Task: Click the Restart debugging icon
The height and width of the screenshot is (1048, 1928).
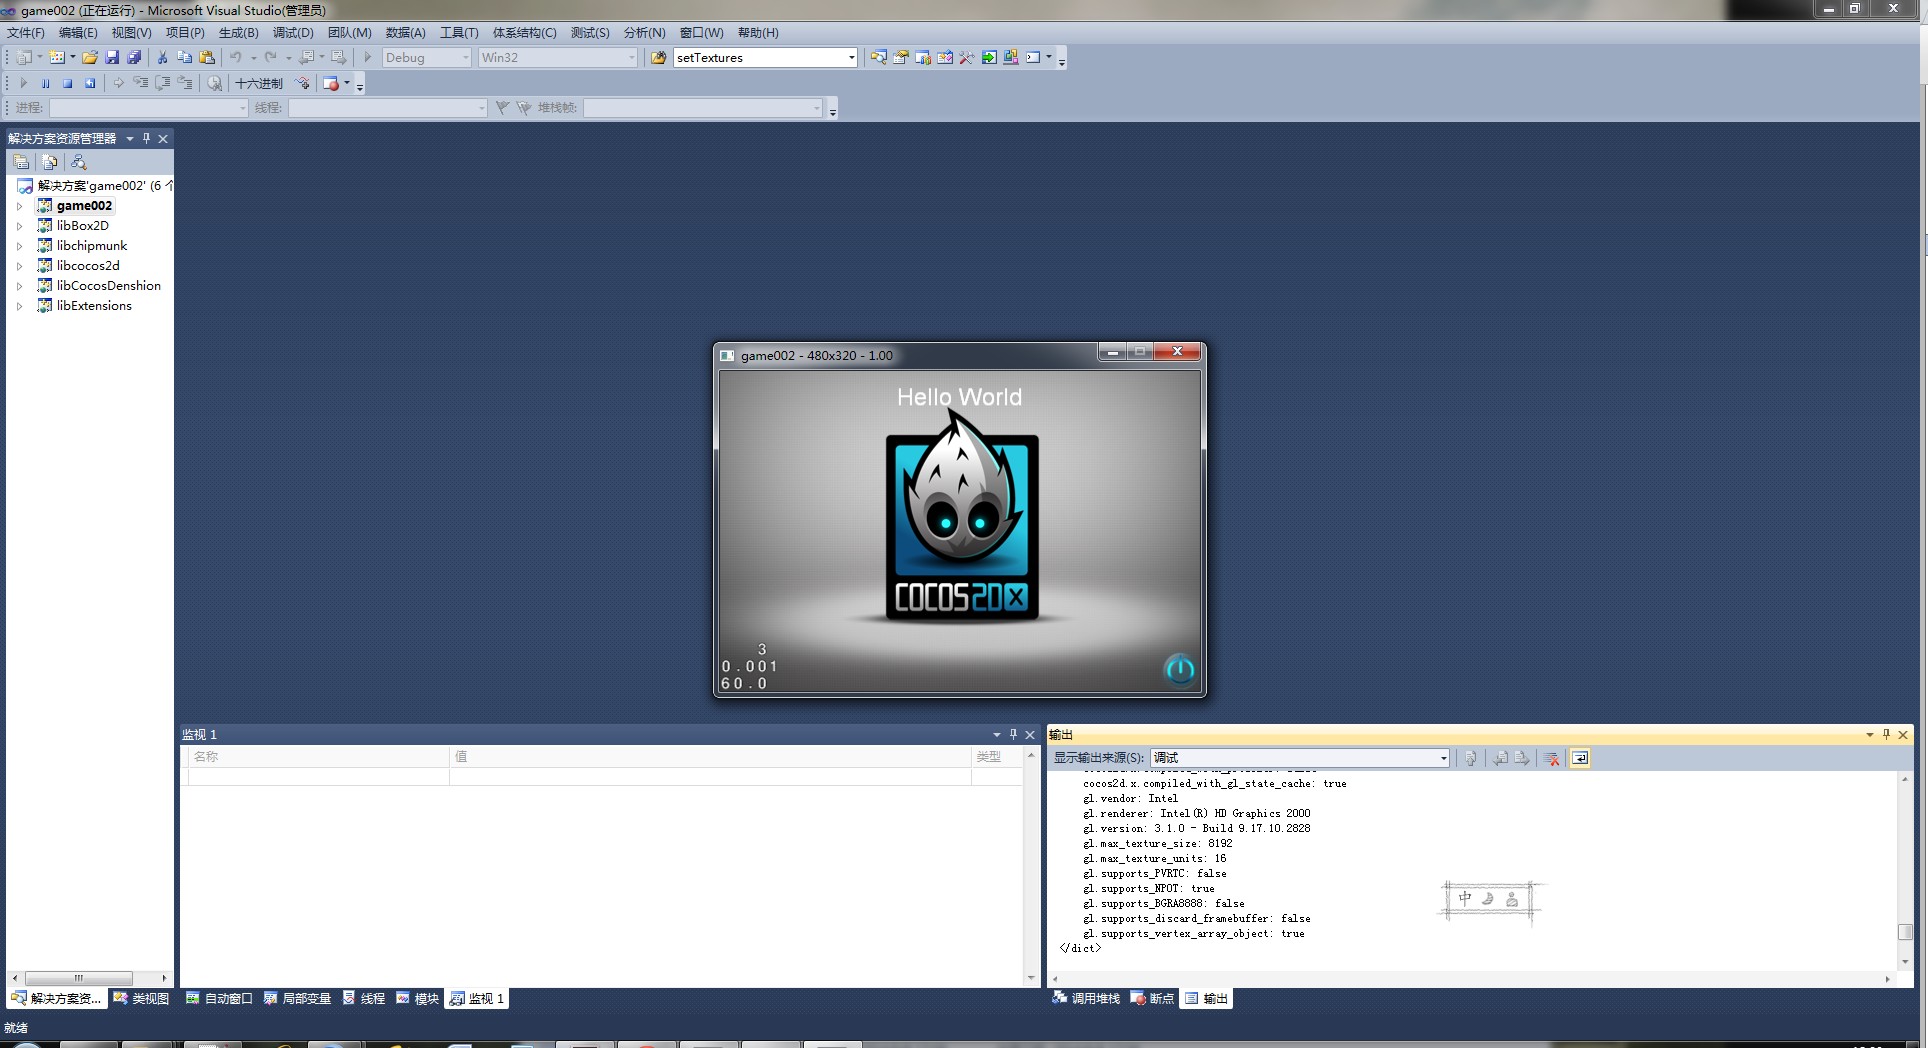Action: point(90,83)
